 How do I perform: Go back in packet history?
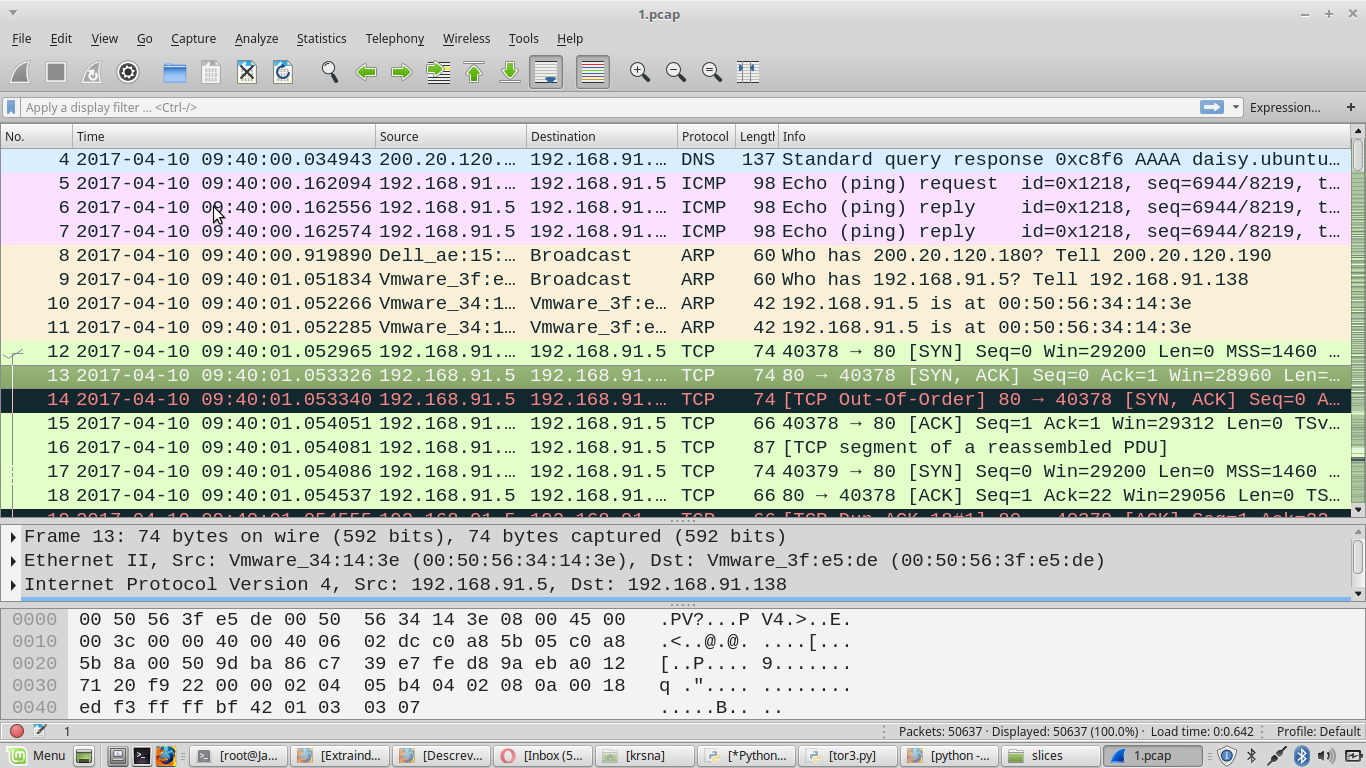coord(366,71)
